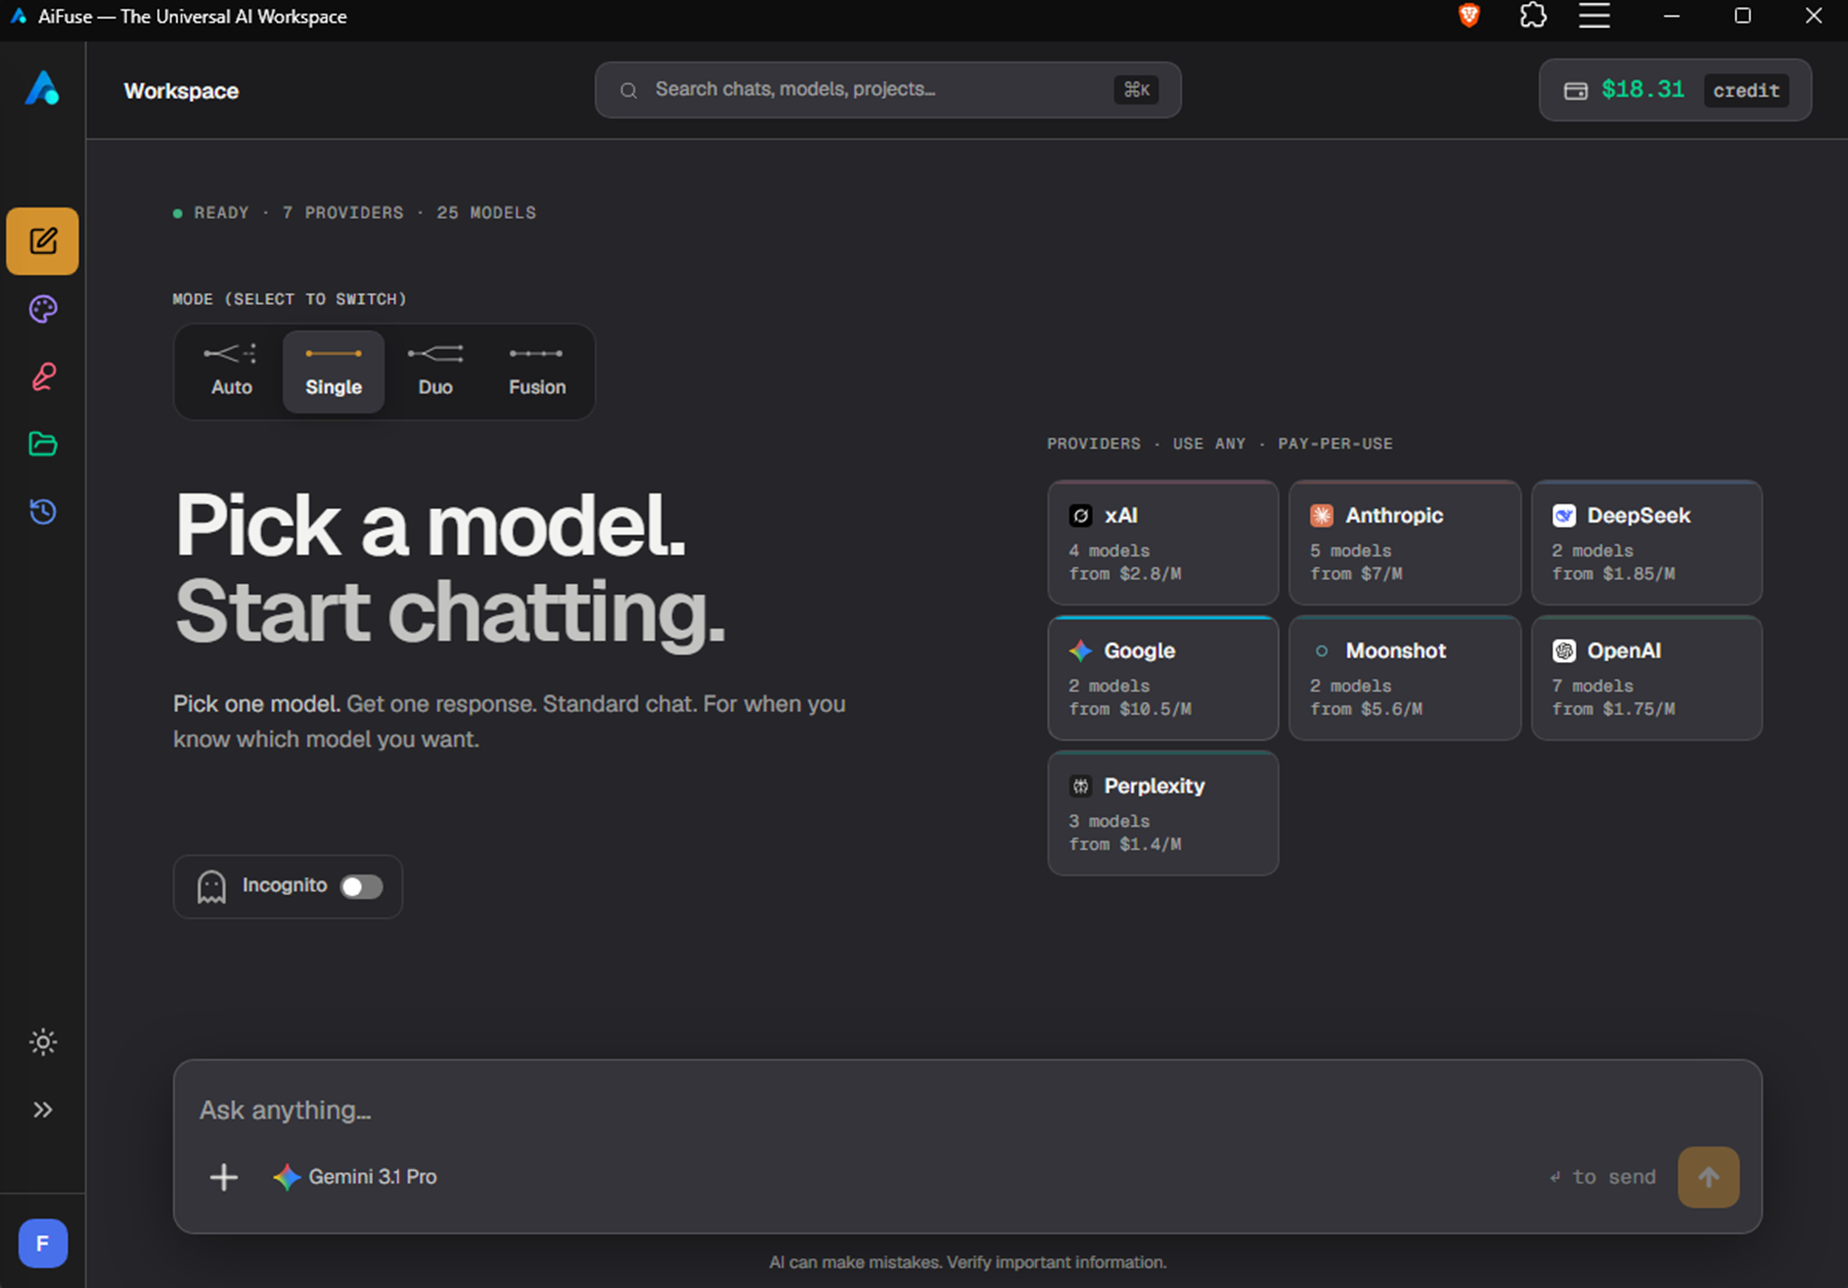The height and width of the screenshot is (1288, 1848).
Task: Select Fusion mode
Action: coord(537,372)
